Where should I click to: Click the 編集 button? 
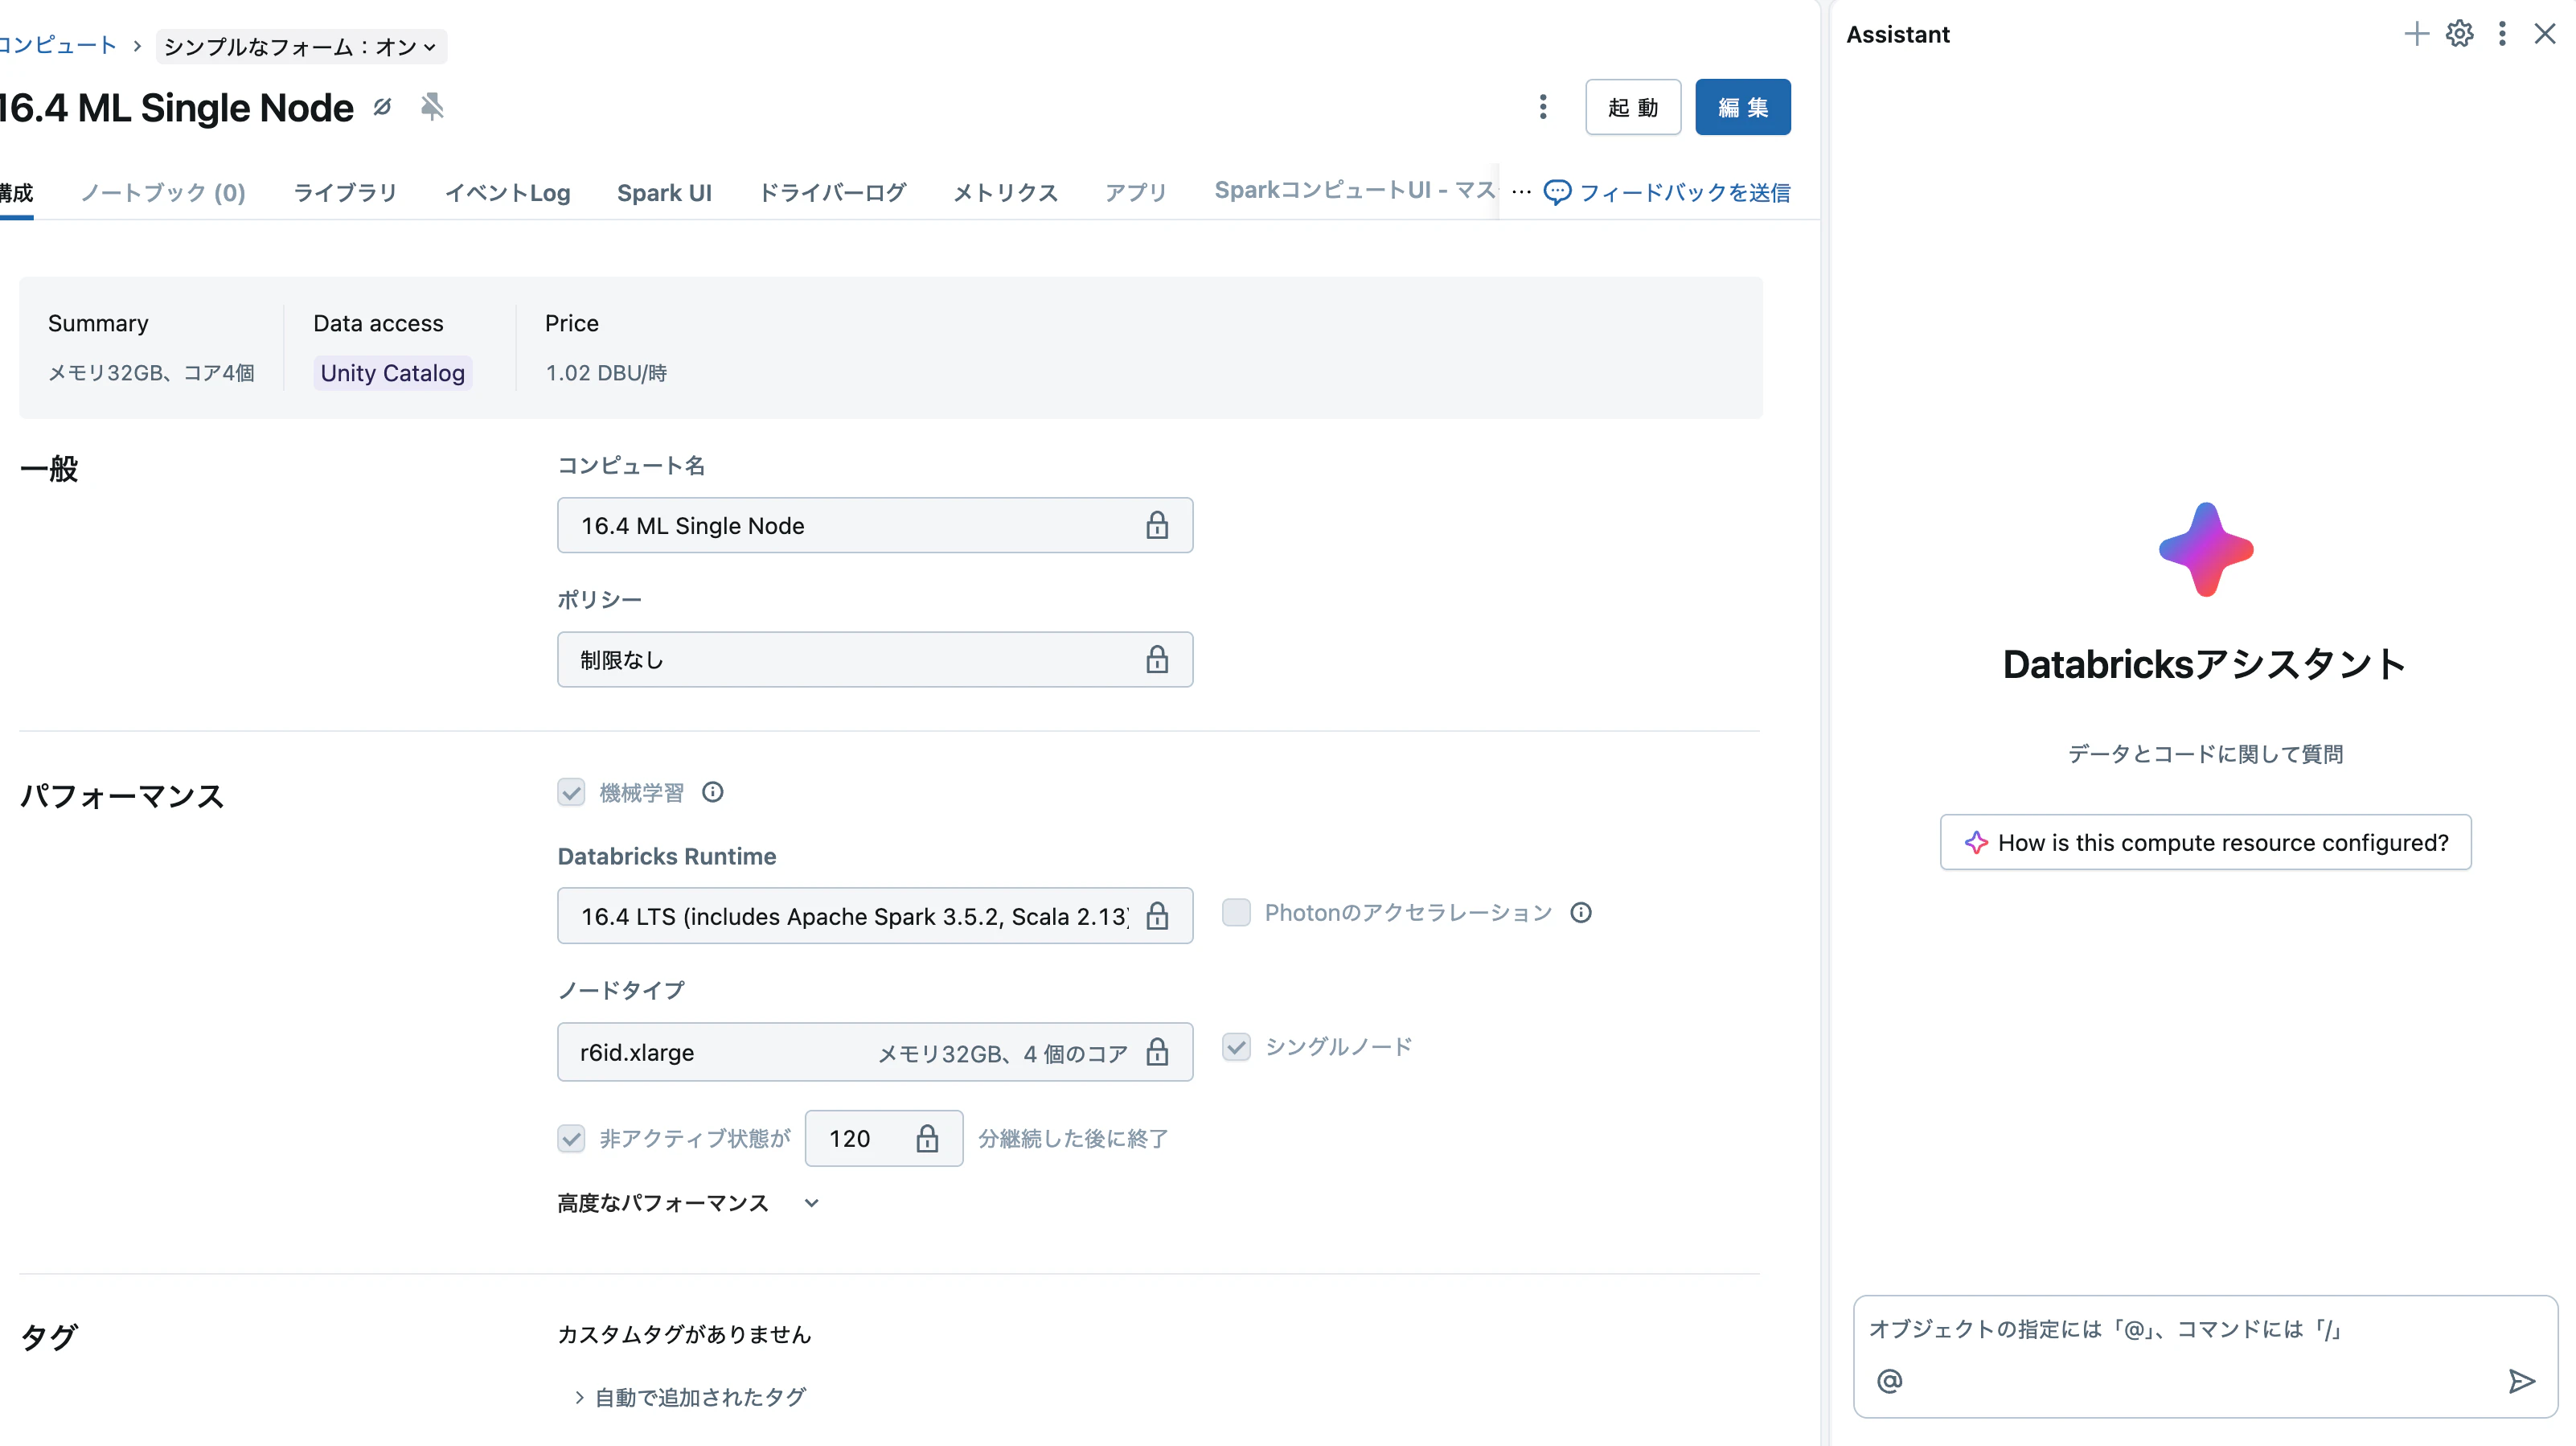(x=1743, y=107)
